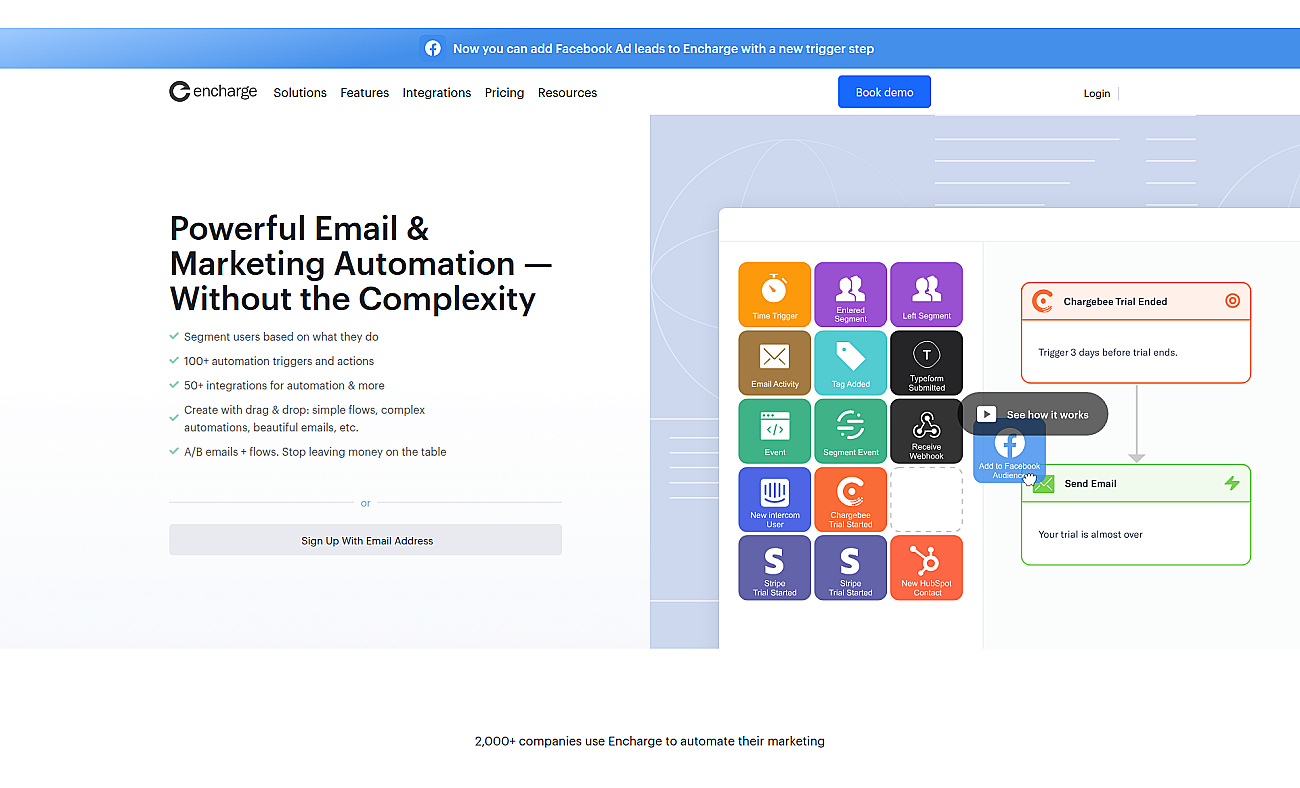Screen dimensions: 1300x788
Task: Click '100+ automation triggers and actions' text
Action: pos(279,361)
